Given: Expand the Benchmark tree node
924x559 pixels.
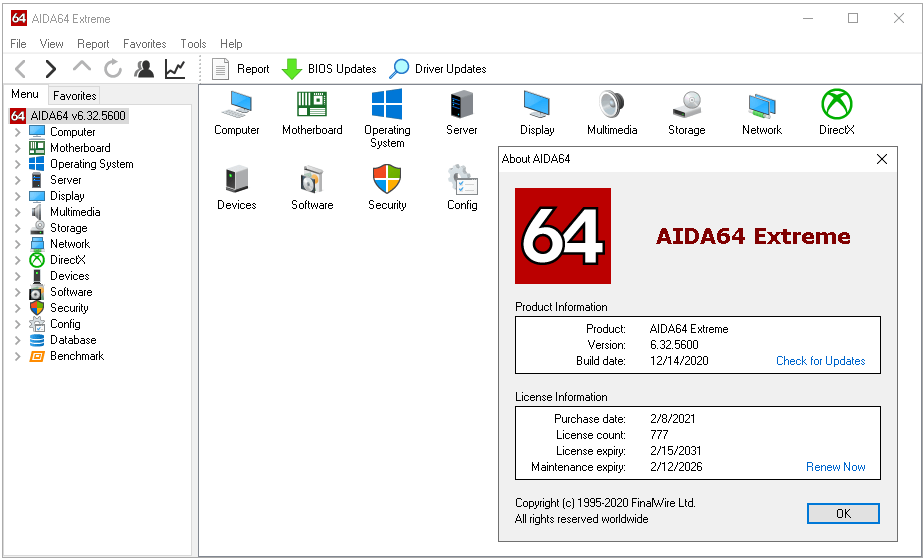Looking at the screenshot, I should (x=17, y=356).
